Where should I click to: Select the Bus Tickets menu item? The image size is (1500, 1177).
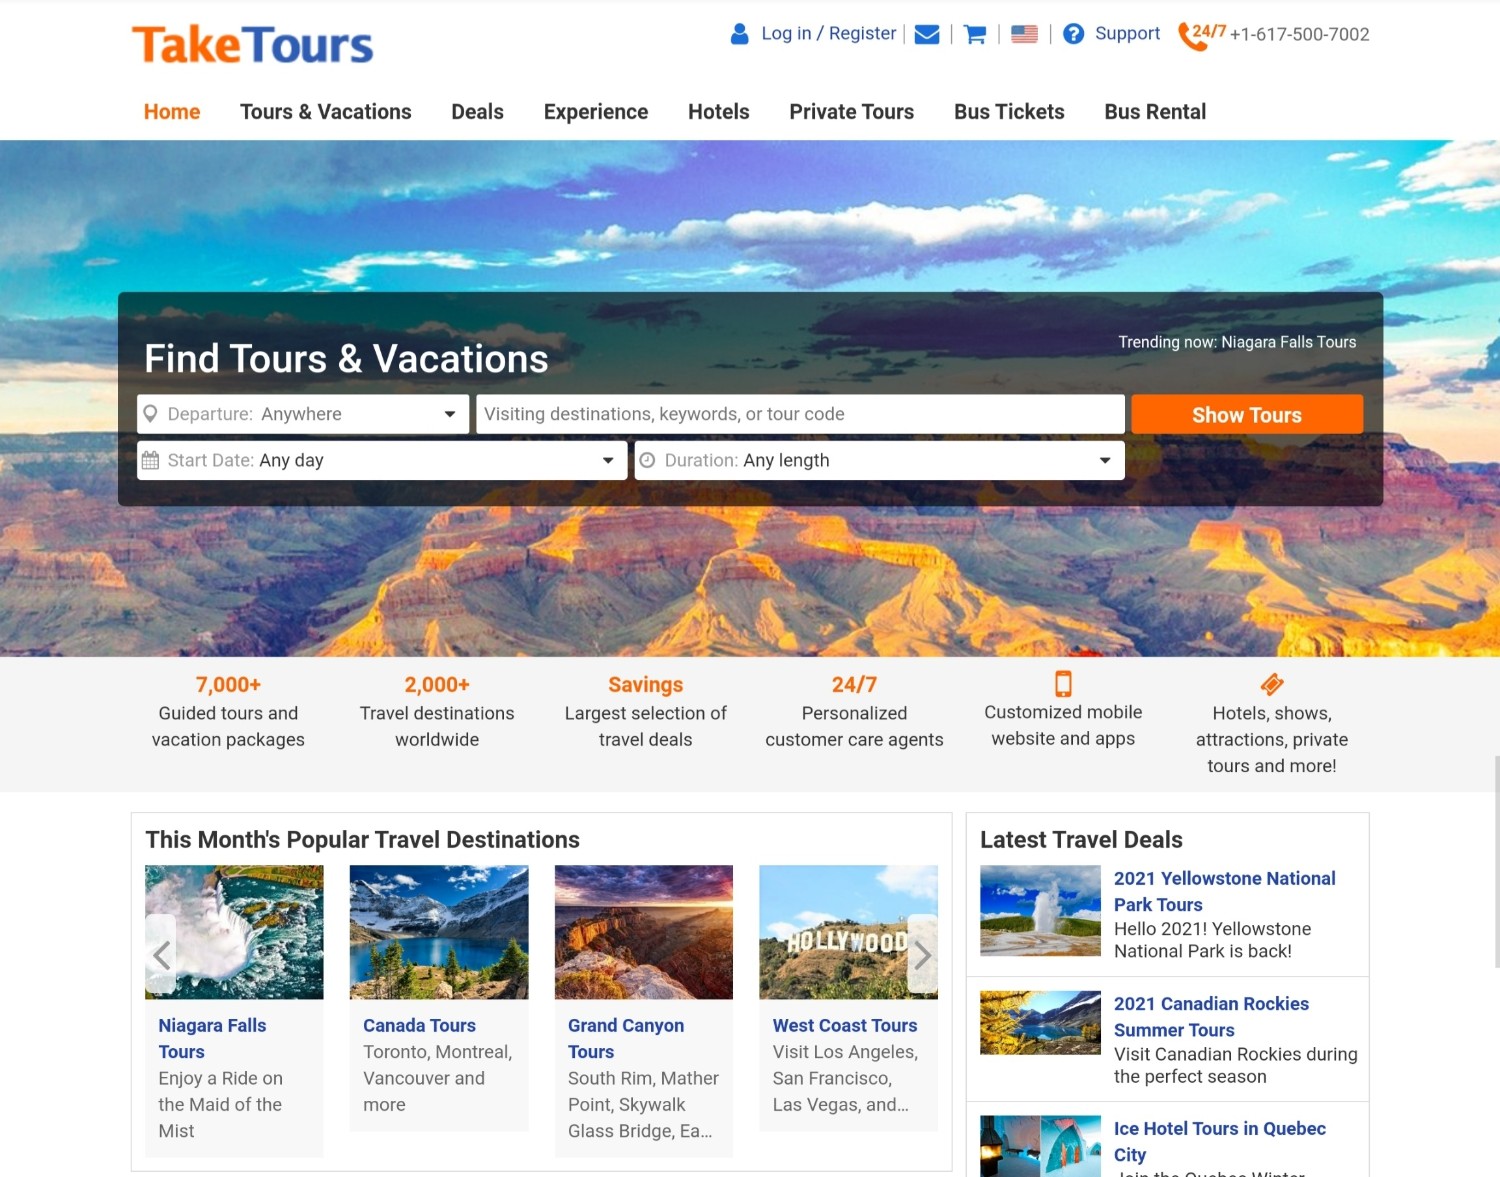1009,112
